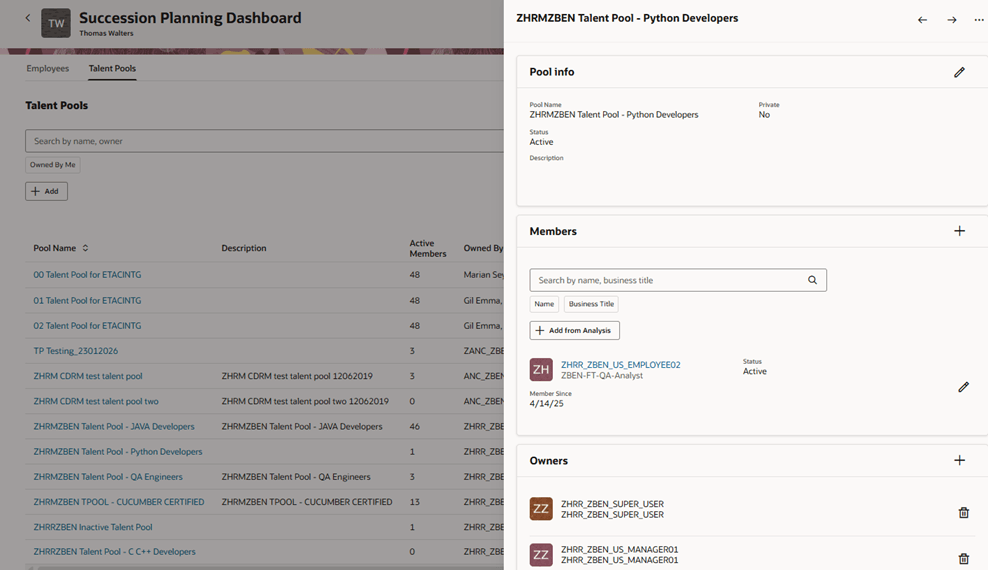The image size is (988, 570).
Task: Open 01 Talent Pool for ETACINTG
Action: pos(87,300)
